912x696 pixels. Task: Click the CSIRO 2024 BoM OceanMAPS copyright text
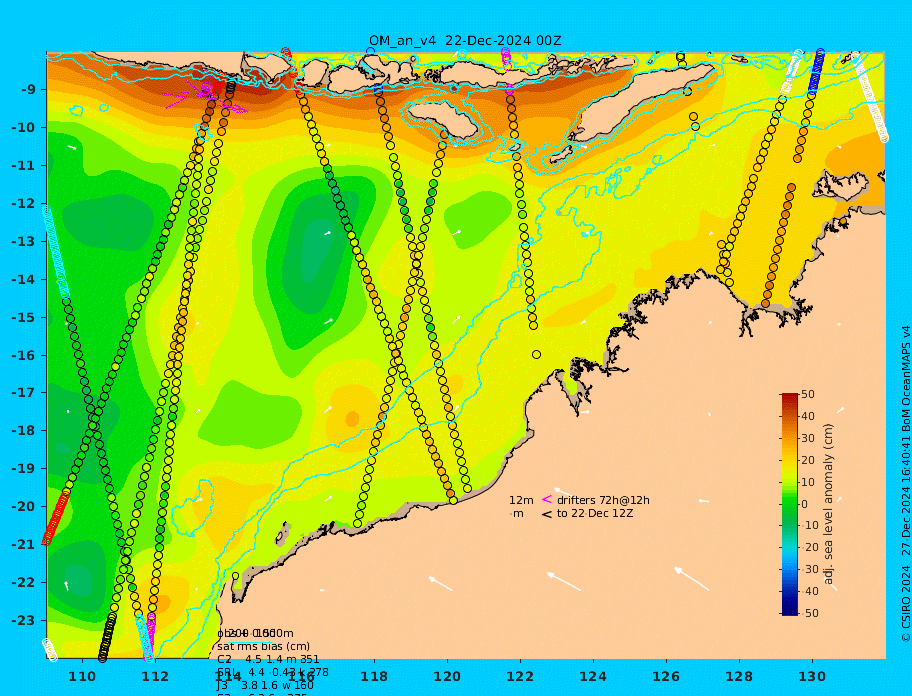point(906,484)
